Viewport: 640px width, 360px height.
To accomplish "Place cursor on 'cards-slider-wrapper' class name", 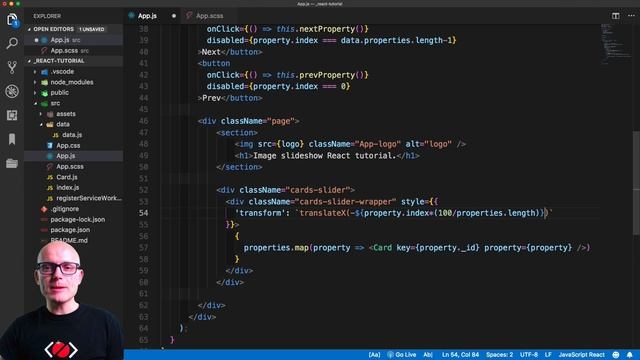I will [345, 201].
